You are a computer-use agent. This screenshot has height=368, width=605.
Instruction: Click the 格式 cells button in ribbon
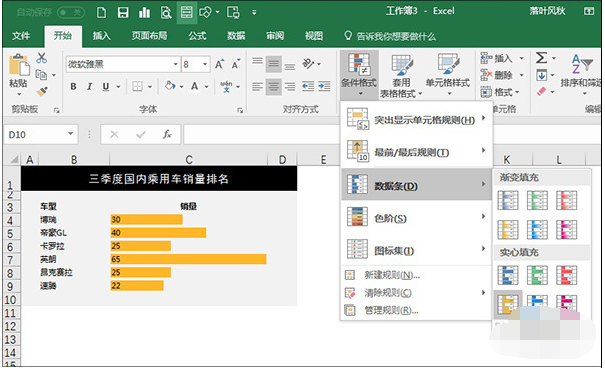[500, 92]
